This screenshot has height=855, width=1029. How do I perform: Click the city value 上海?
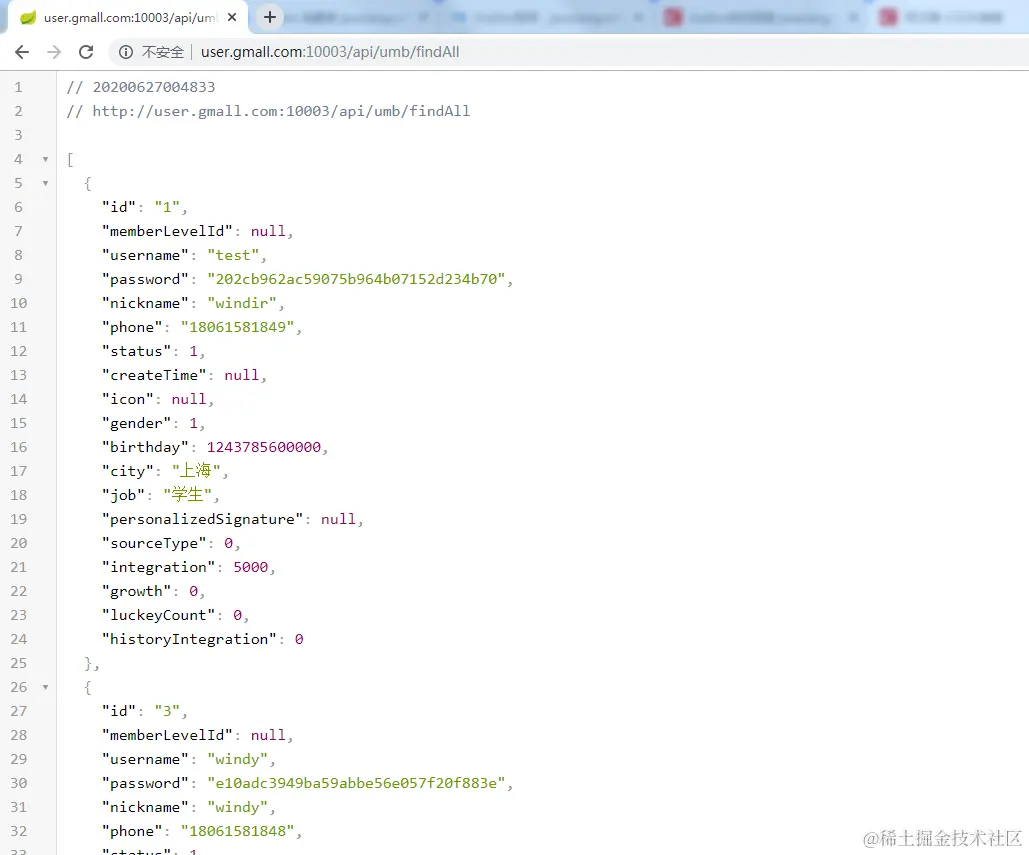[x=196, y=470]
